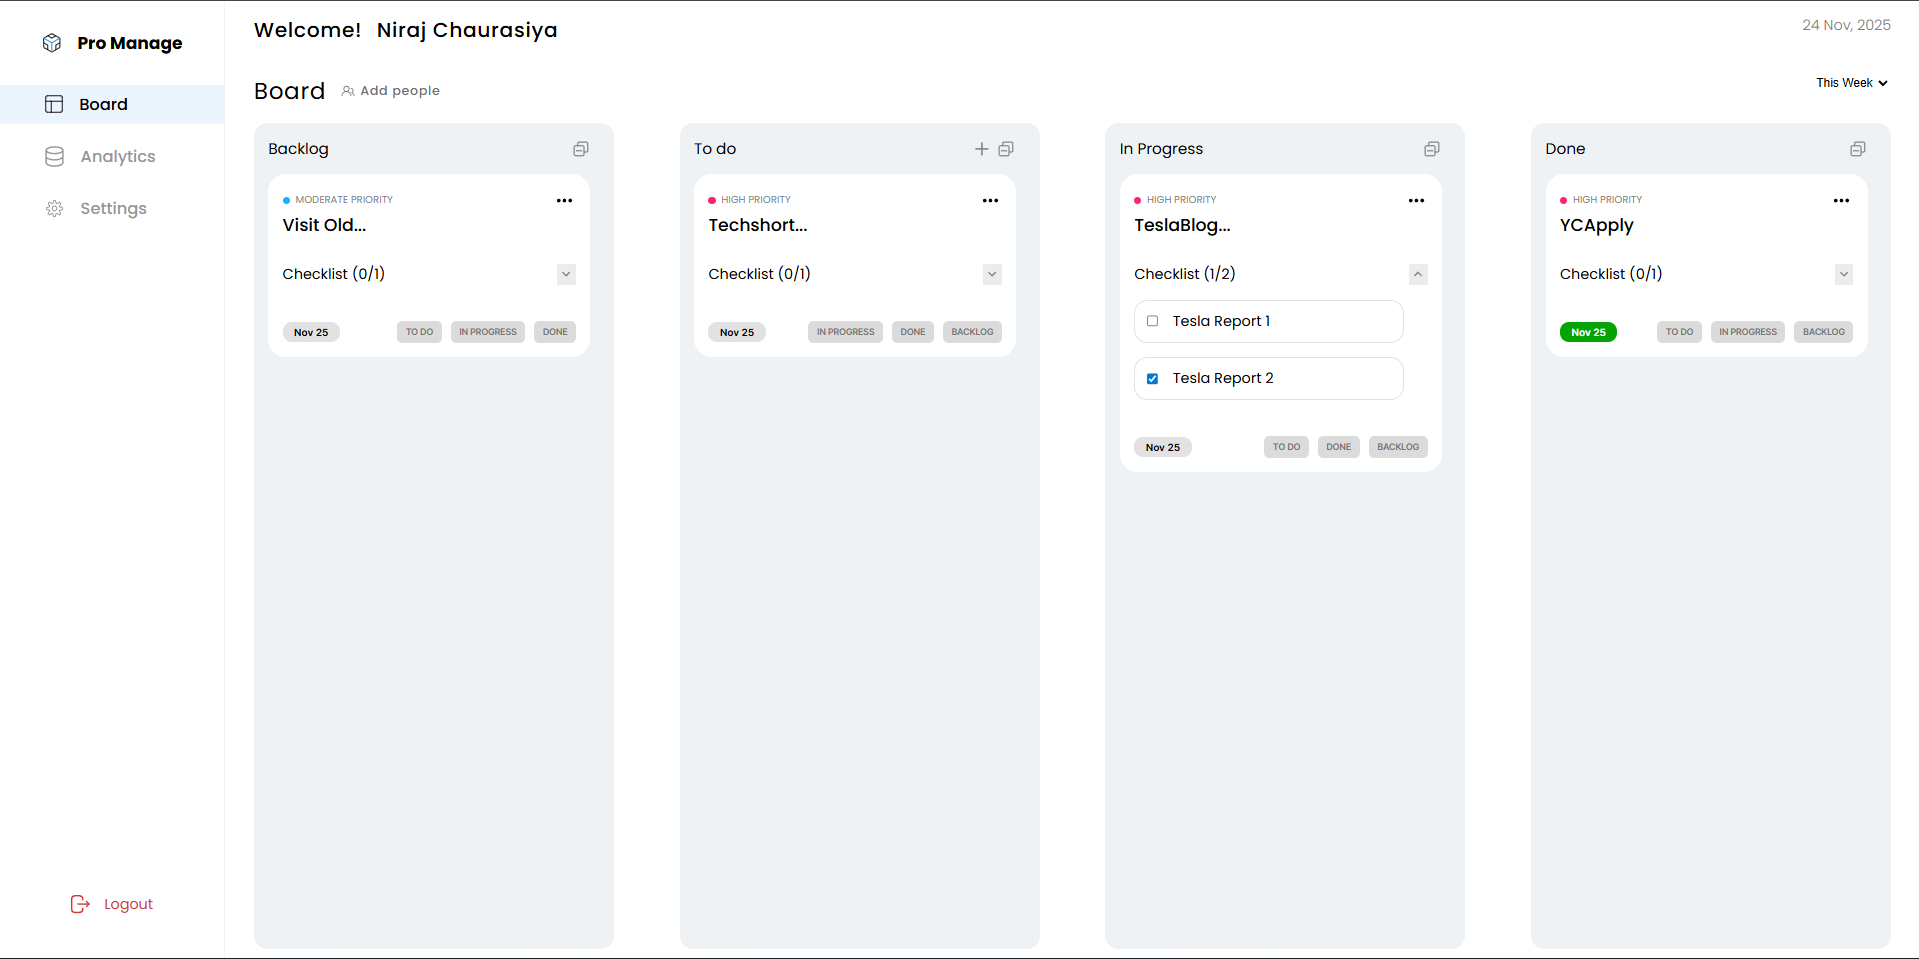Image resolution: width=1919 pixels, height=959 pixels.
Task: Collapse the checklist on the TeslaBlog card
Action: [x=1418, y=273]
